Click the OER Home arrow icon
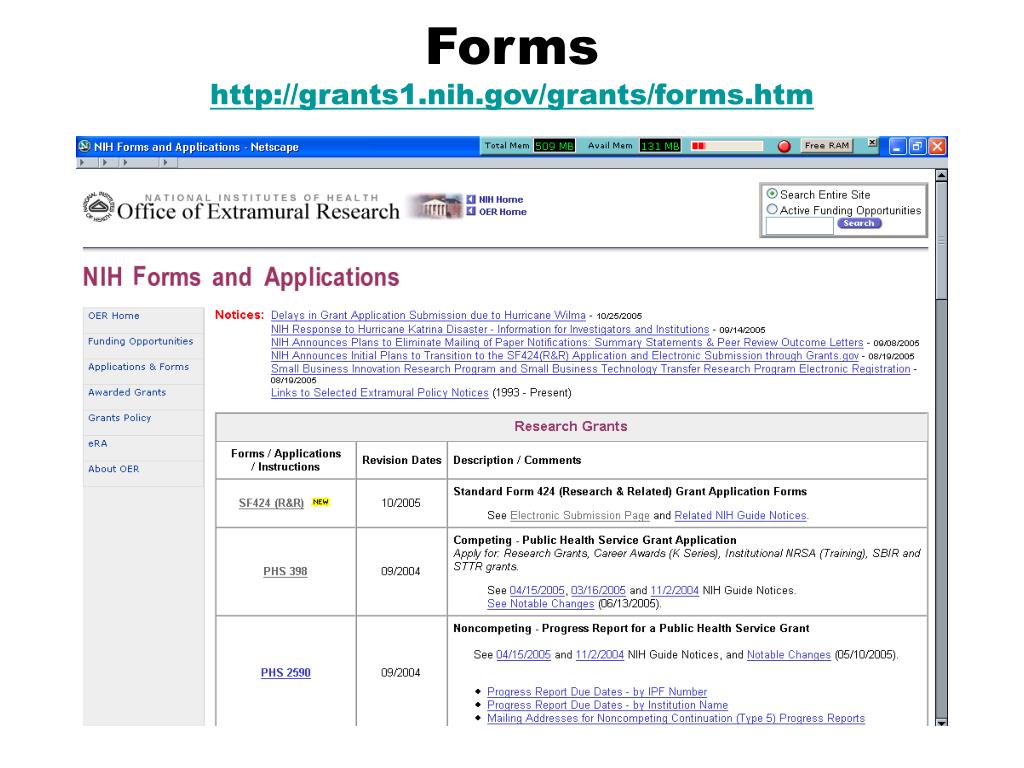Image resolution: width=1024 pixels, height=768 pixels. (x=471, y=211)
